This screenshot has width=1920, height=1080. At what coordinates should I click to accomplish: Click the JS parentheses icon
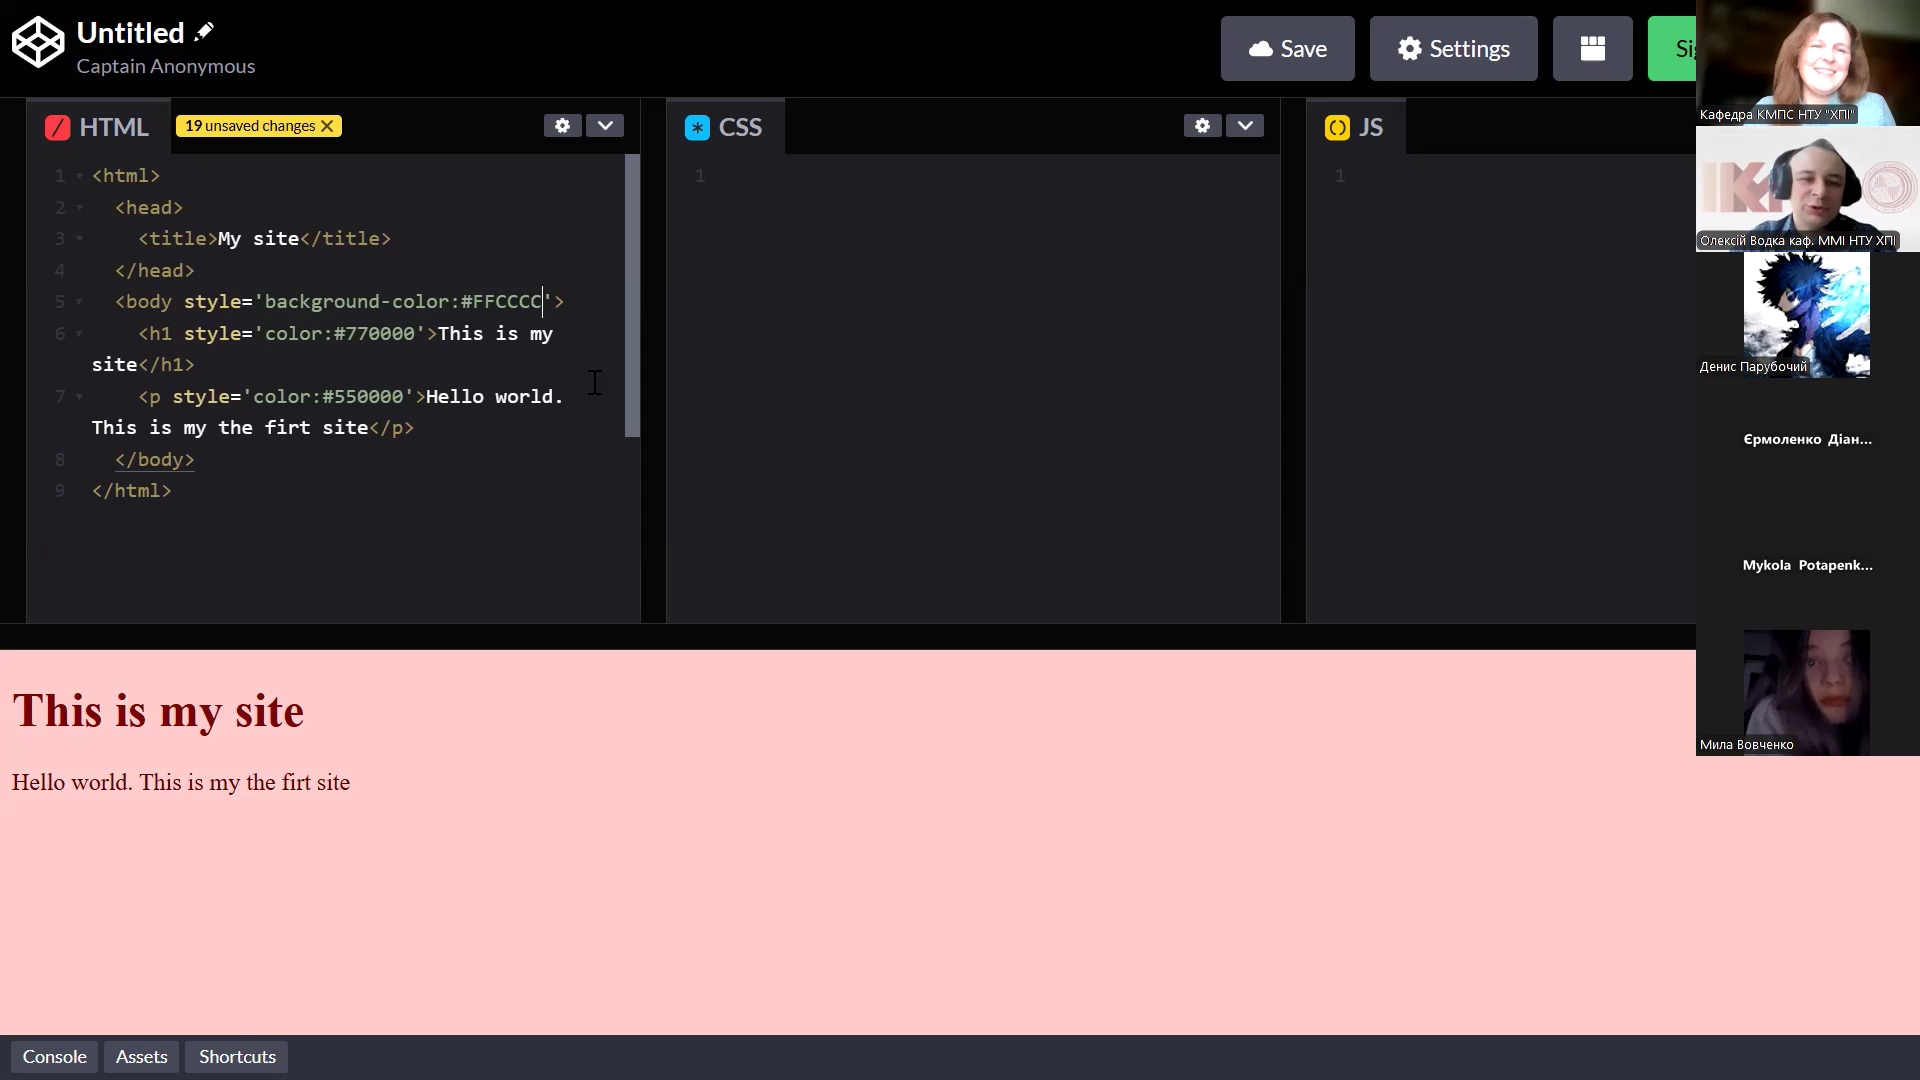1337,127
